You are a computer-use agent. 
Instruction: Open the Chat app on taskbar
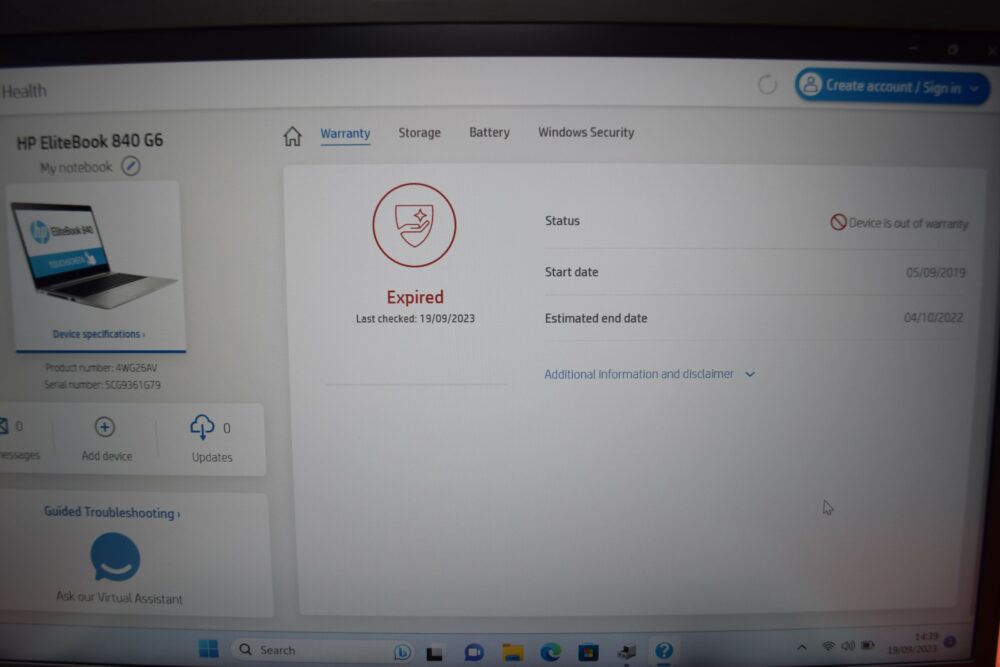click(x=474, y=652)
